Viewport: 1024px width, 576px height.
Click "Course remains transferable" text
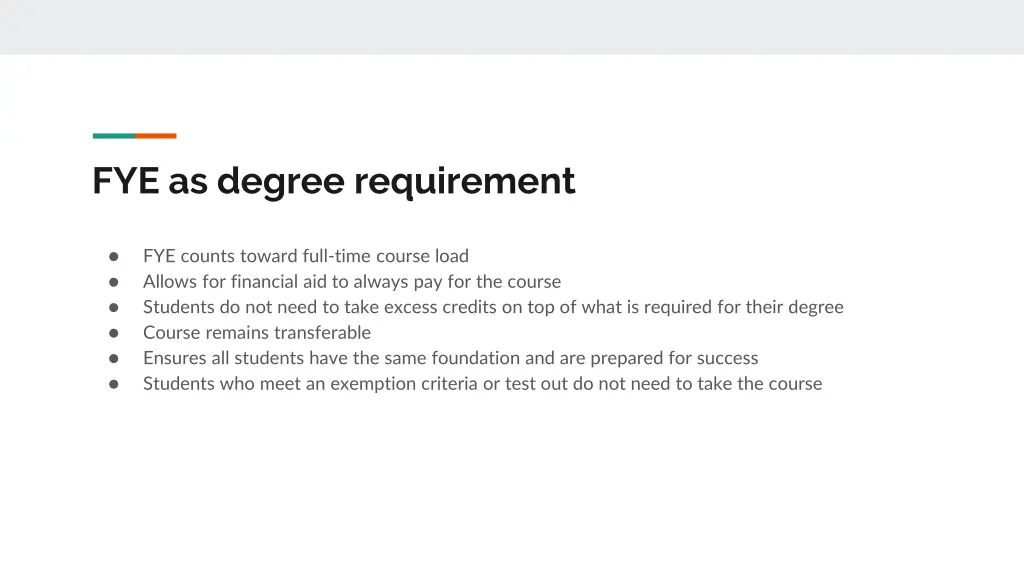click(256, 333)
